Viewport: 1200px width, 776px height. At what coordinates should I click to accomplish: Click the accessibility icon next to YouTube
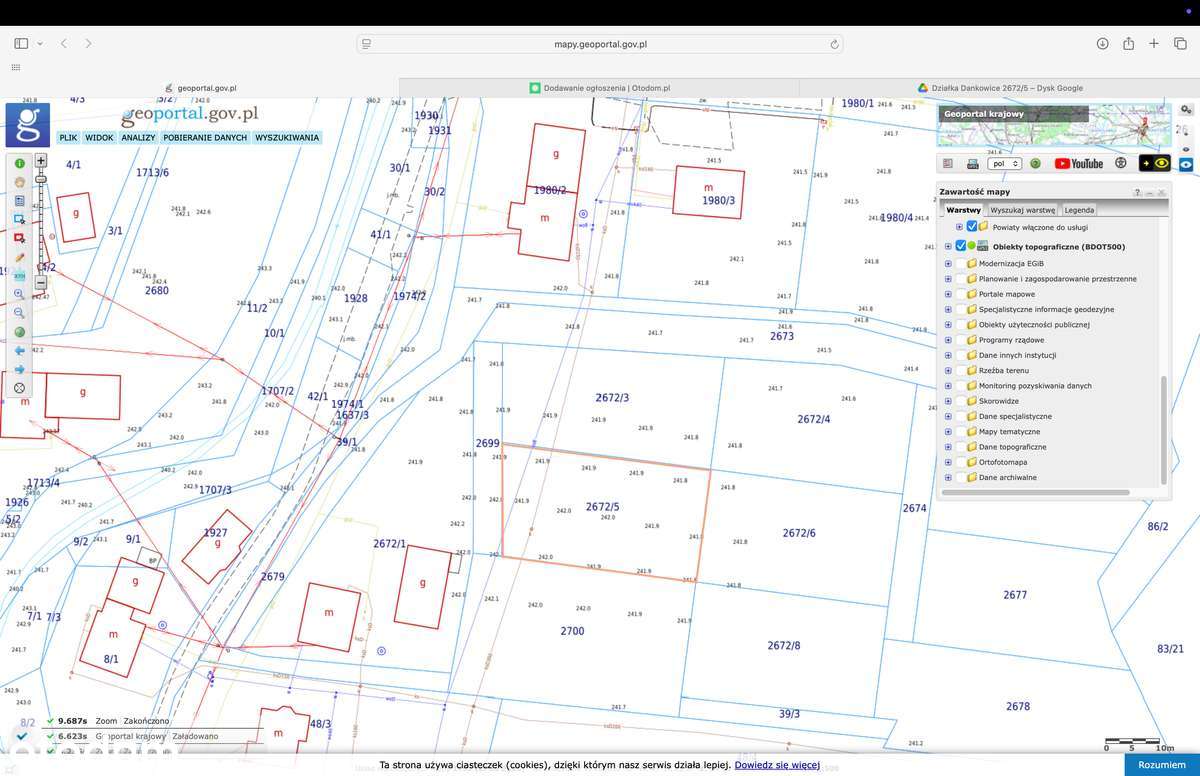(x=1120, y=163)
